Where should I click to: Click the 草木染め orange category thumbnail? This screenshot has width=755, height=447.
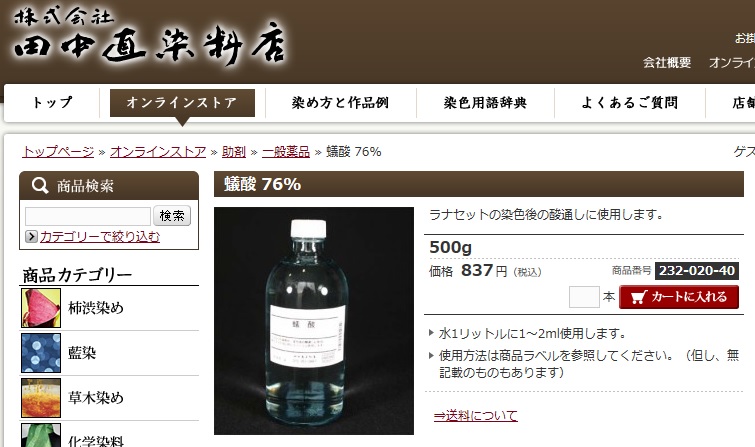(x=41, y=398)
